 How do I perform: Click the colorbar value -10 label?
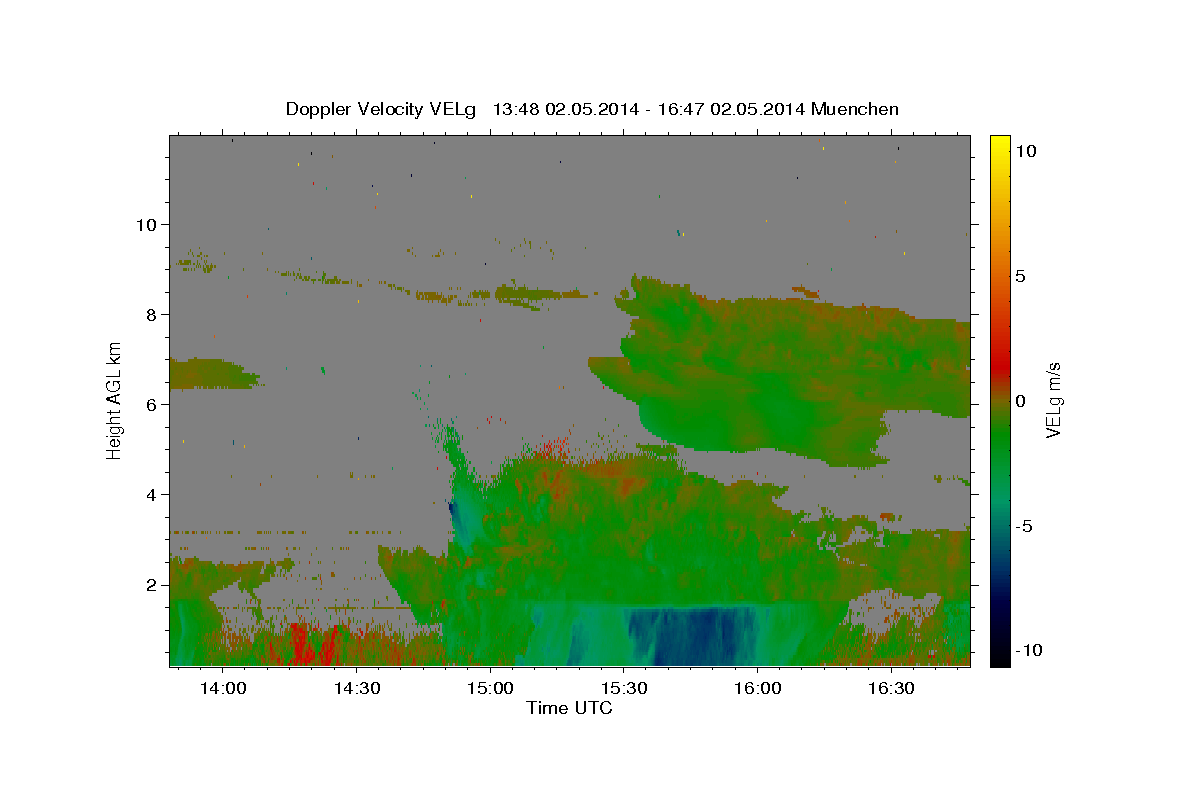pos(1030,651)
